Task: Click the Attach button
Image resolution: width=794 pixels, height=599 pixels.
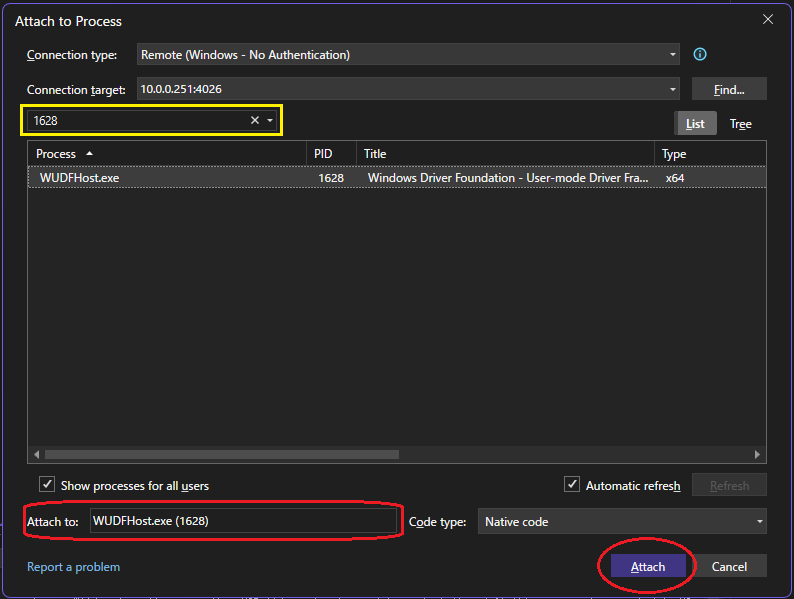Action: coord(647,567)
